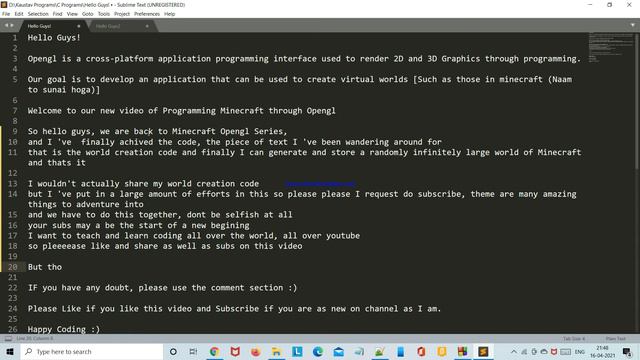The image size is (640, 360).
Task: Open the red McAfee app in taskbar
Action: [x=235, y=351]
